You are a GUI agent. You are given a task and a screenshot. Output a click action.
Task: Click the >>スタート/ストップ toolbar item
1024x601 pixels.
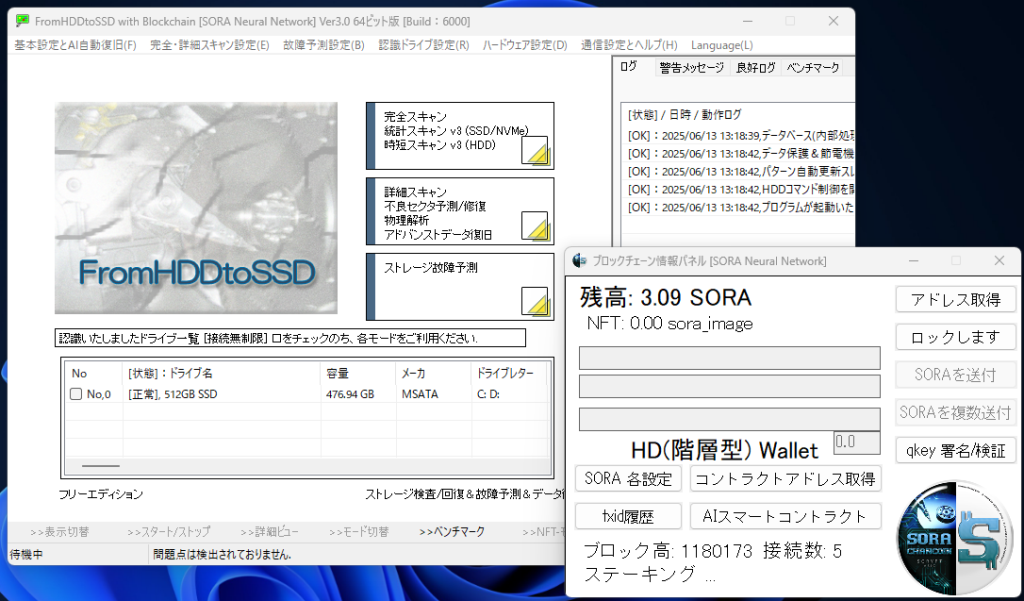pos(168,532)
